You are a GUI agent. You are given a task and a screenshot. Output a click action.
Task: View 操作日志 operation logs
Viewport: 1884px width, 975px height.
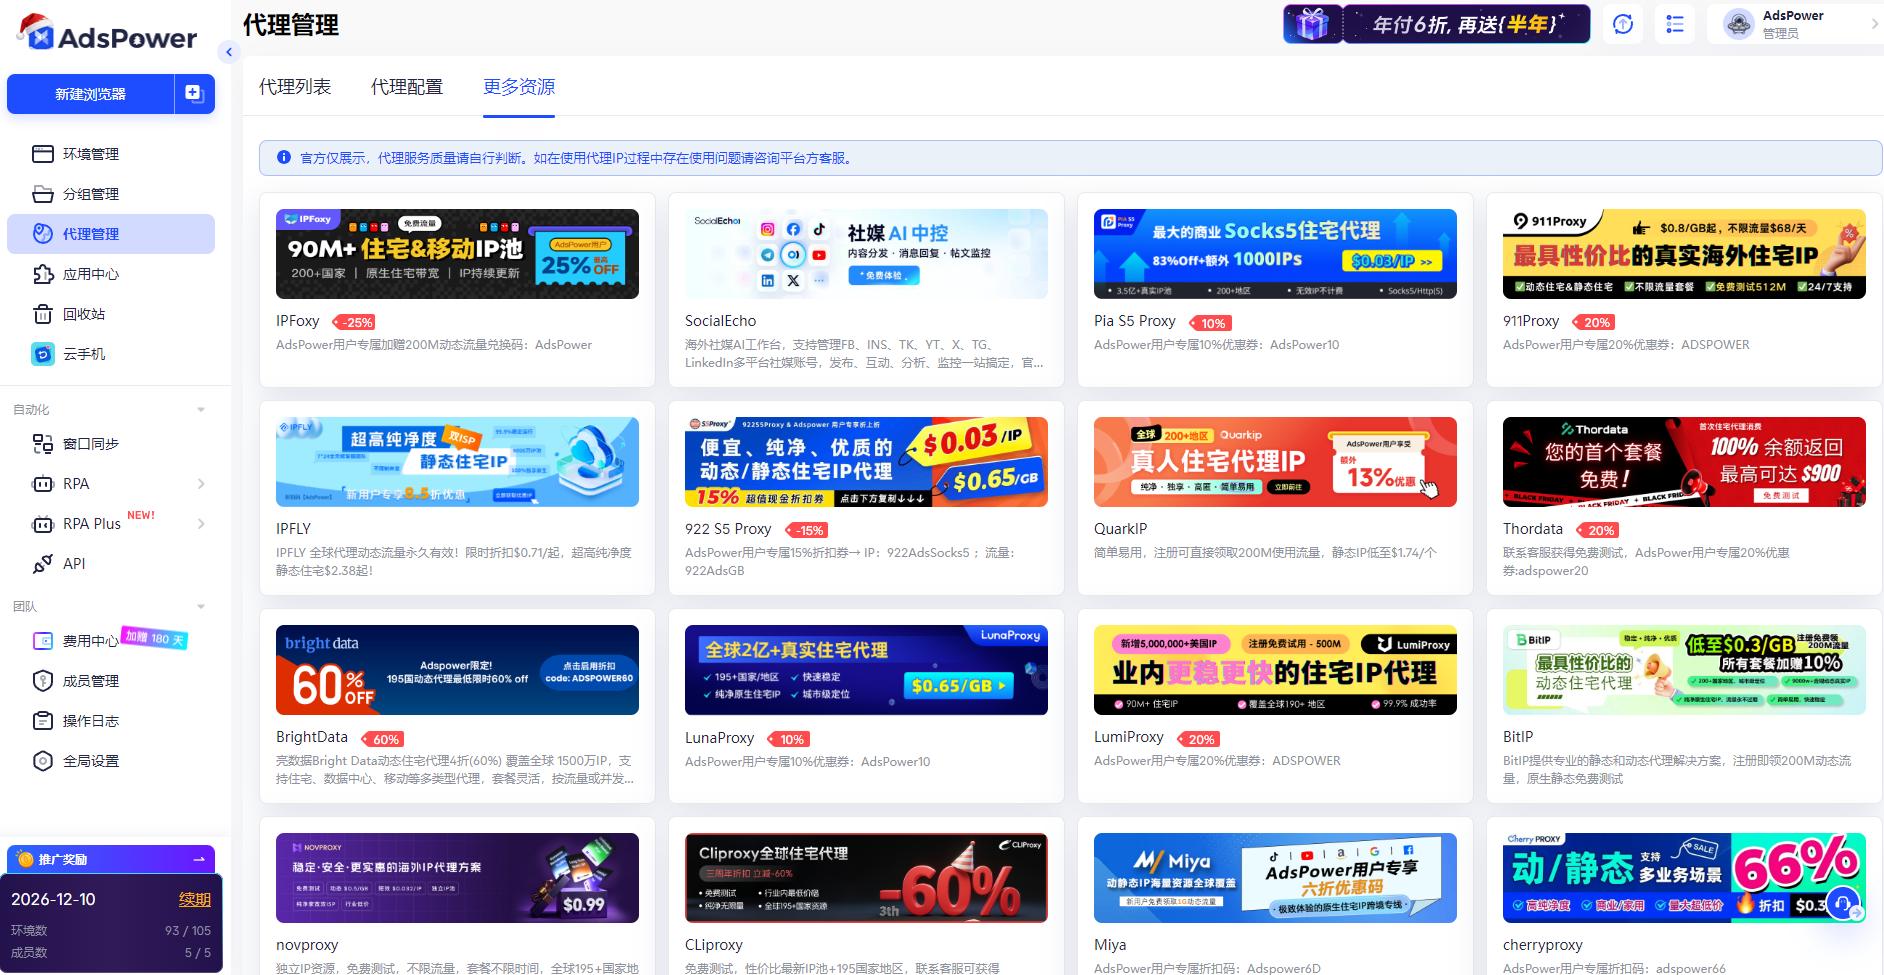tap(90, 720)
